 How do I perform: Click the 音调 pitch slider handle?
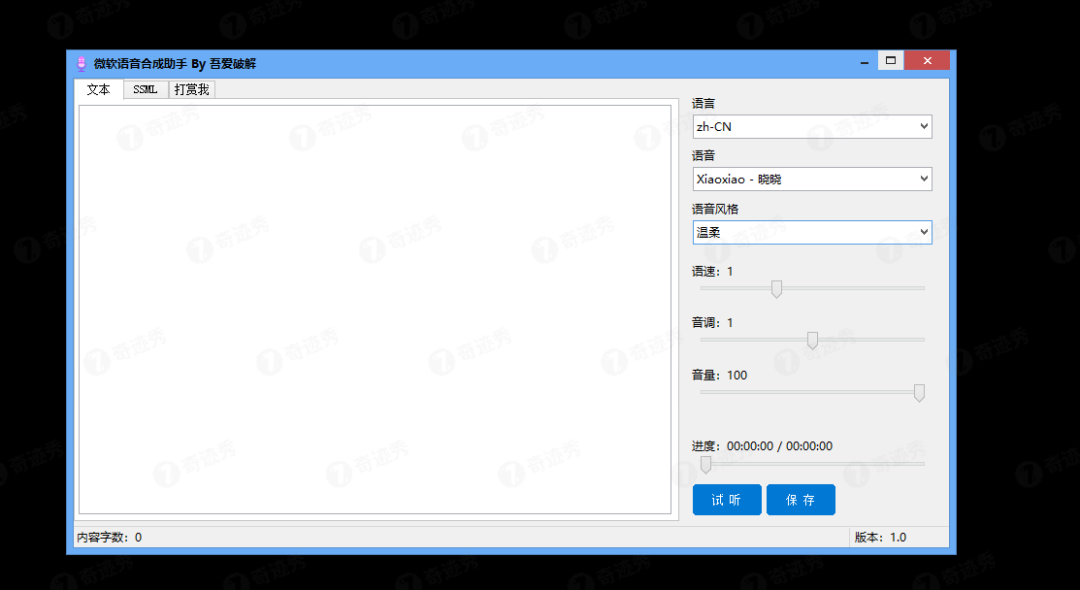click(x=812, y=340)
